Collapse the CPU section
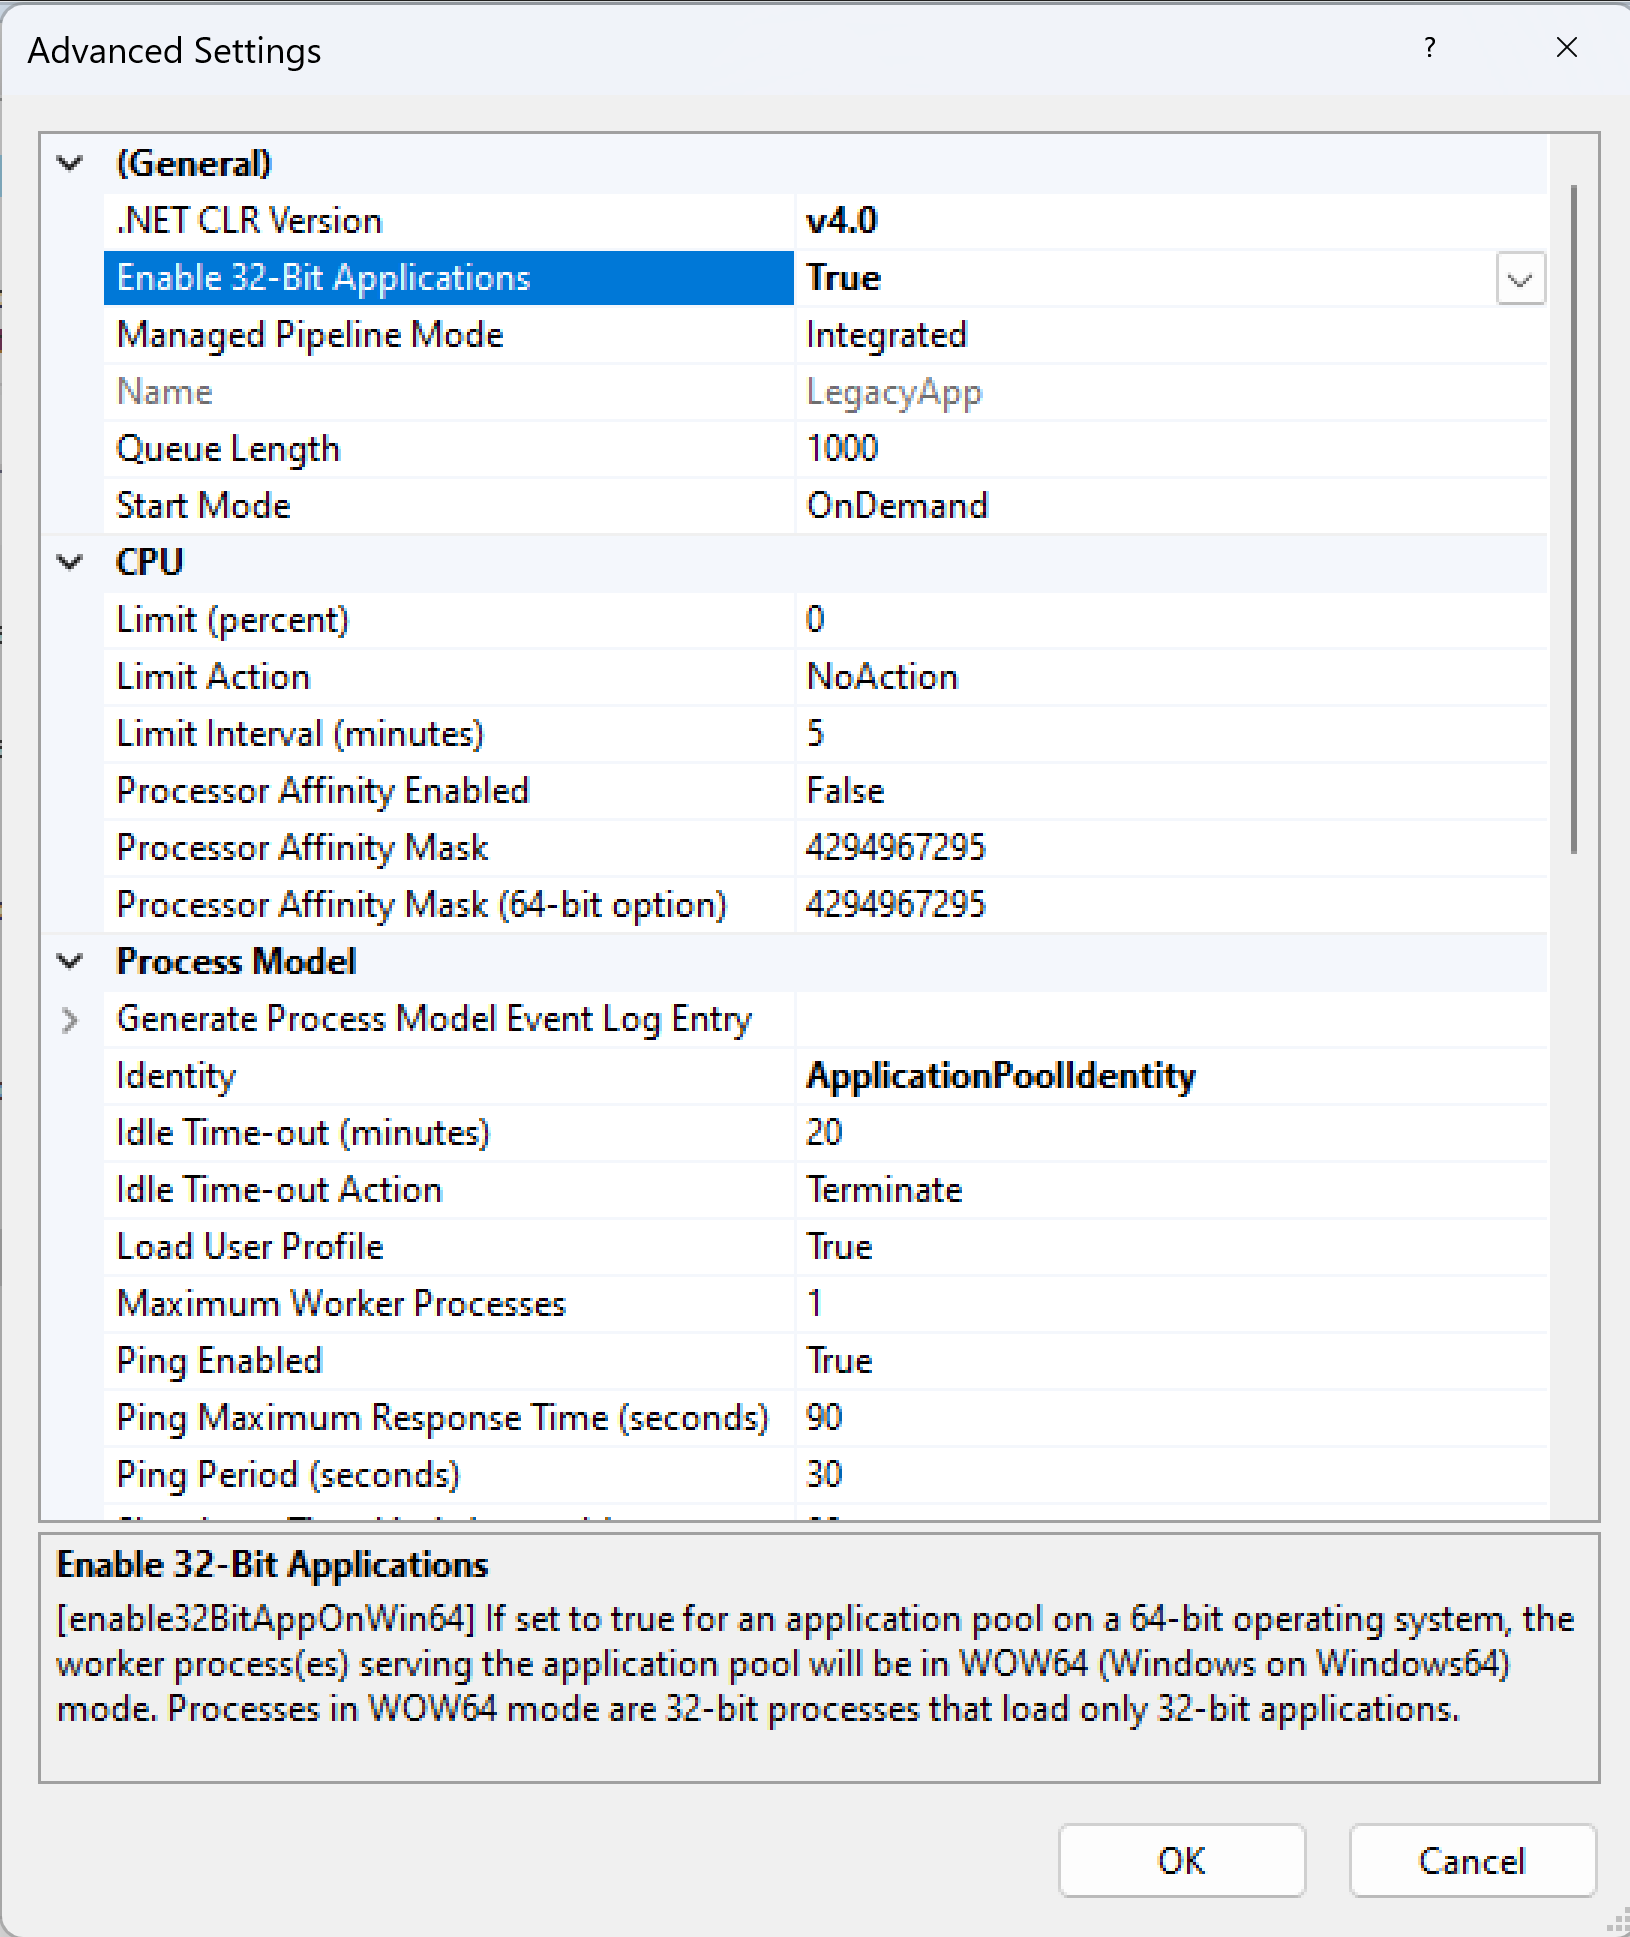The image size is (1630, 1937). click(70, 562)
